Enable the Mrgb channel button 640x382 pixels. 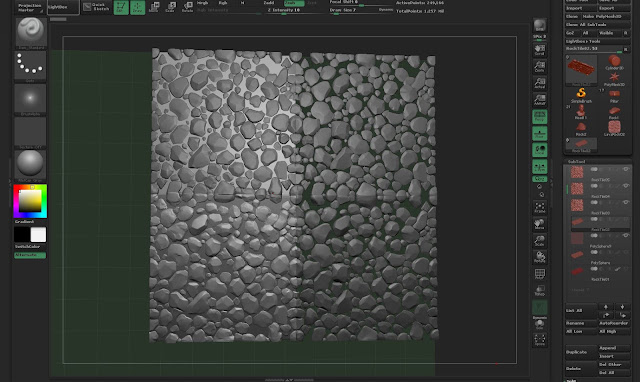pos(203,3)
